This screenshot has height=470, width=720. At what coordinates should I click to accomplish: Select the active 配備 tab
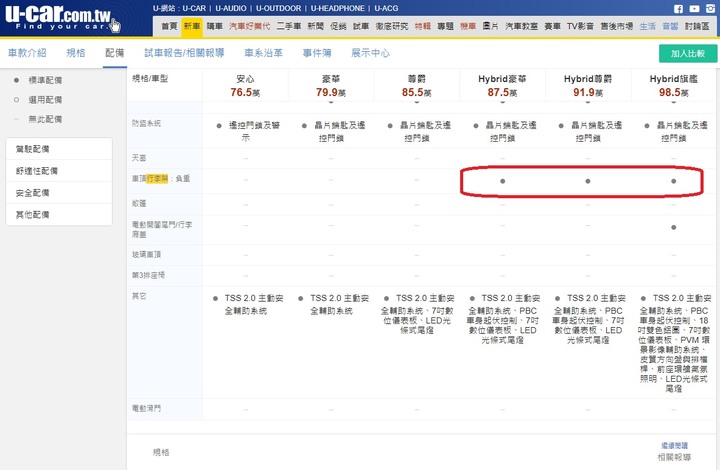click(x=115, y=53)
